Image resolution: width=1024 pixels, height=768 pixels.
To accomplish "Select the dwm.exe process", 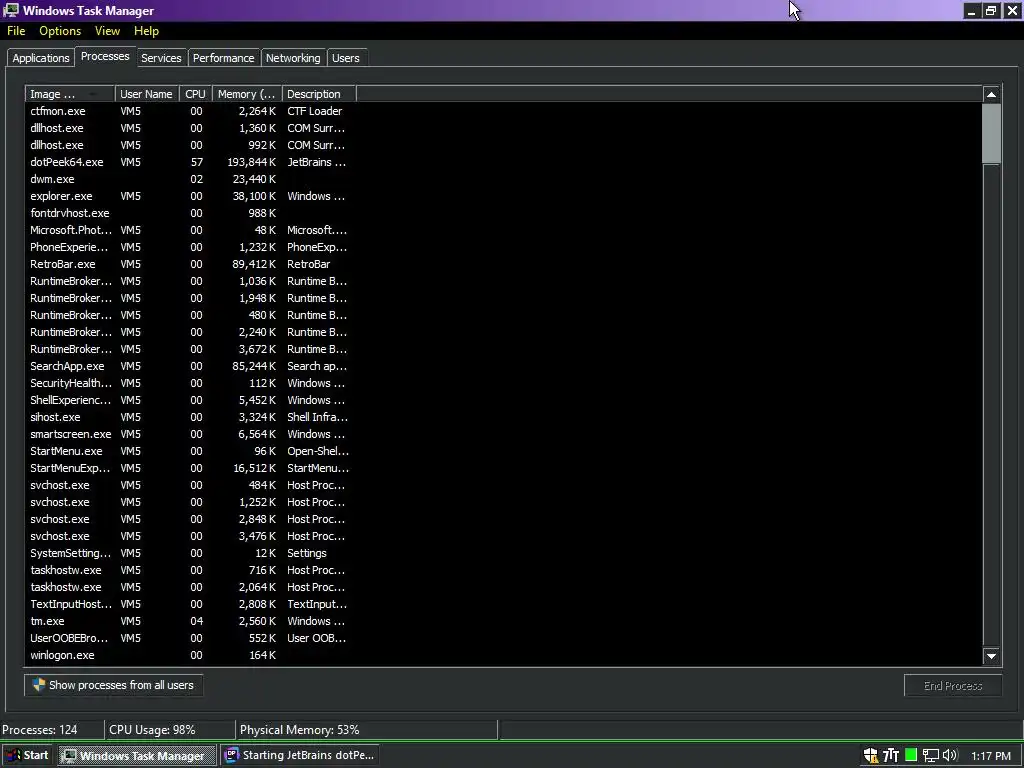I will (x=189, y=179).
